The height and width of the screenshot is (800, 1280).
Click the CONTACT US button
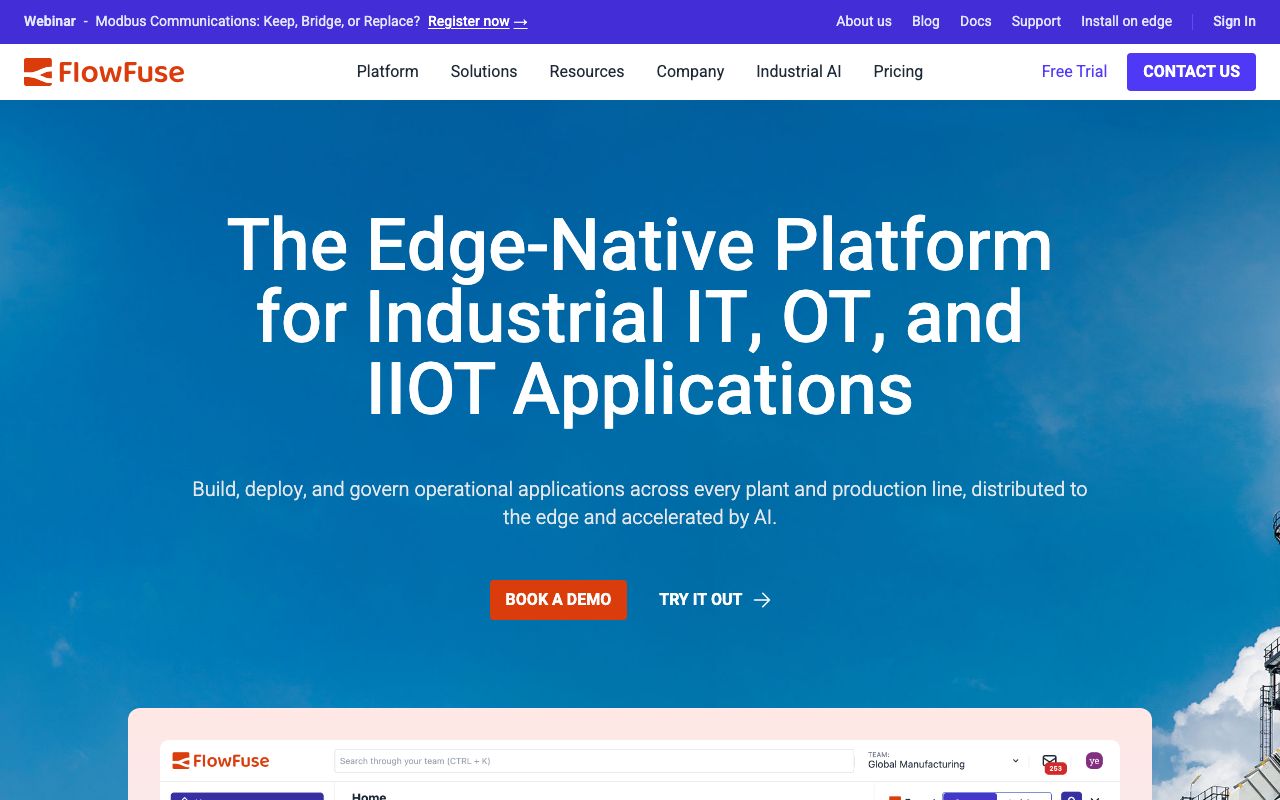coord(1191,72)
